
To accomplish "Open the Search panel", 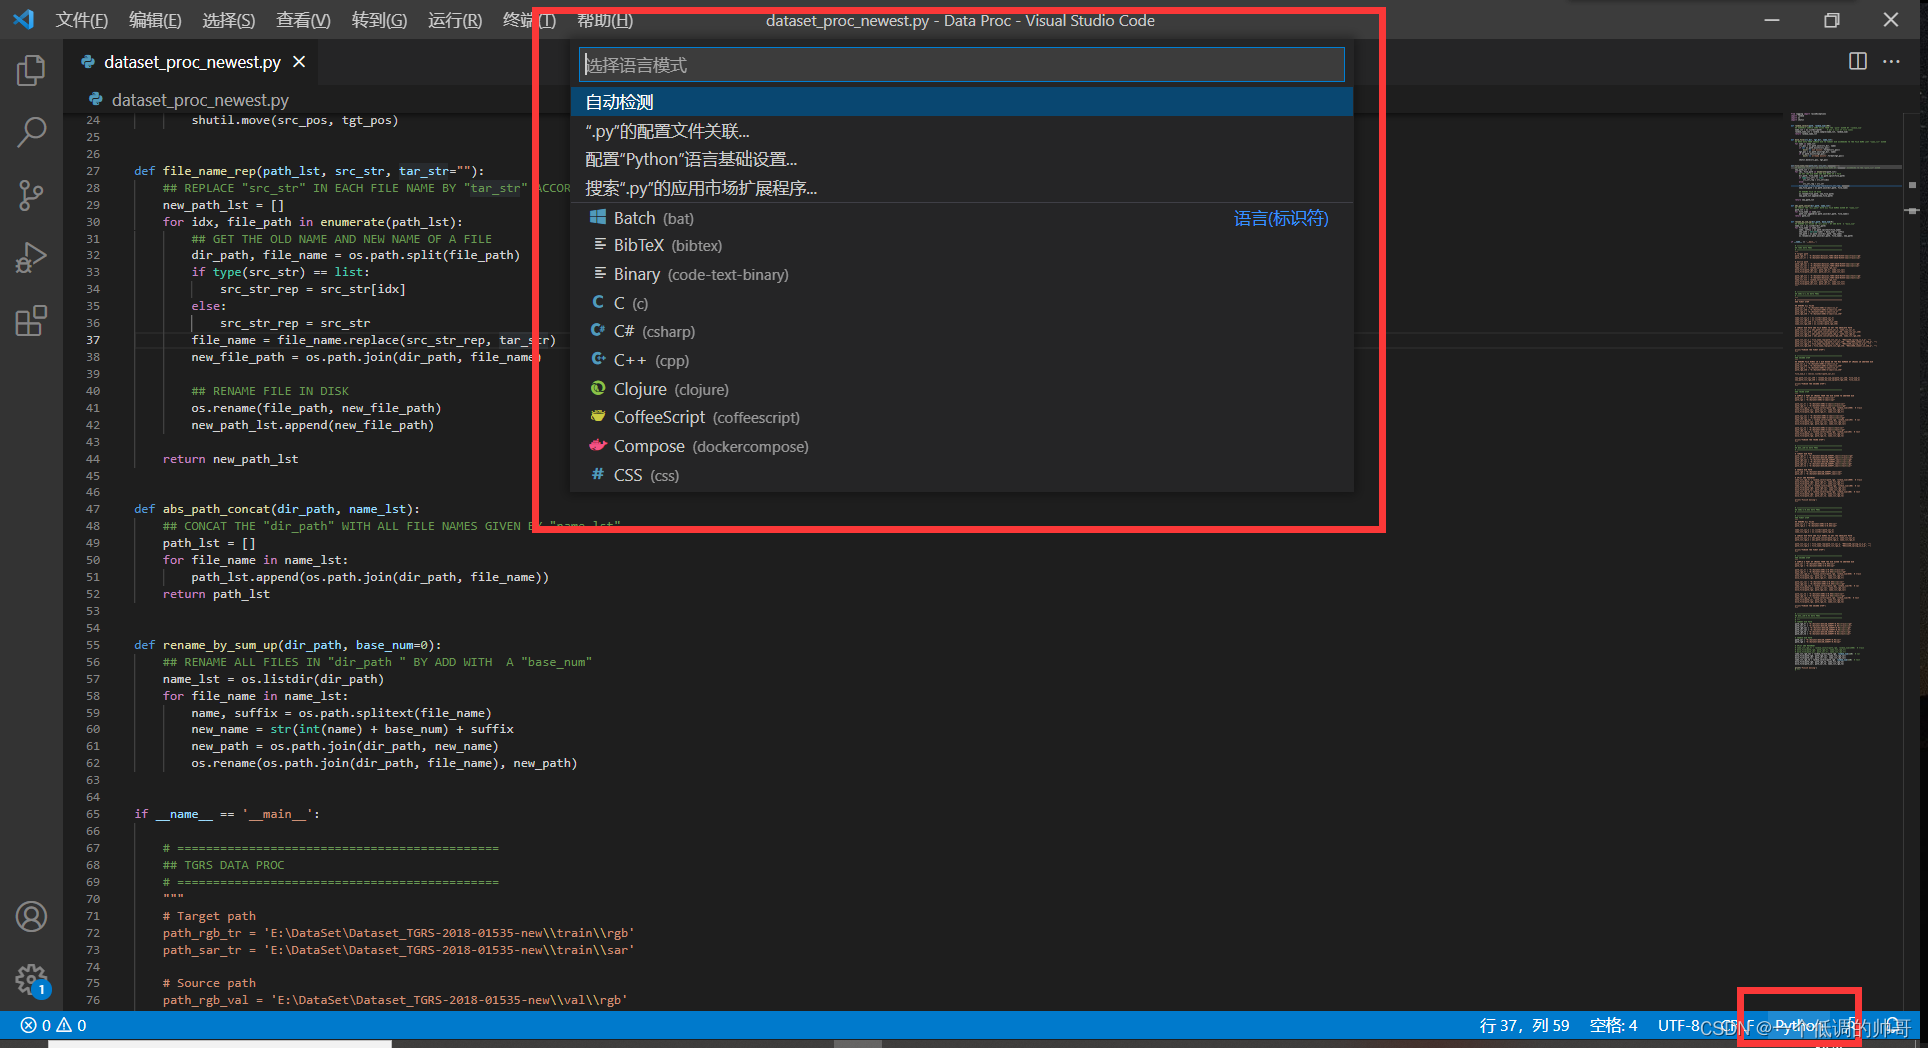I will coord(31,131).
